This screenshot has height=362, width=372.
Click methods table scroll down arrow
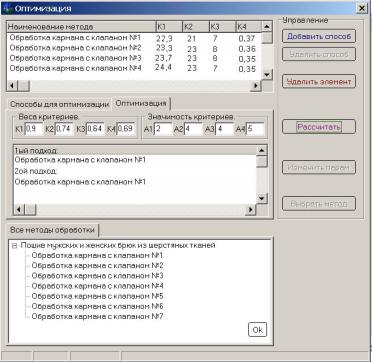click(x=267, y=74)
